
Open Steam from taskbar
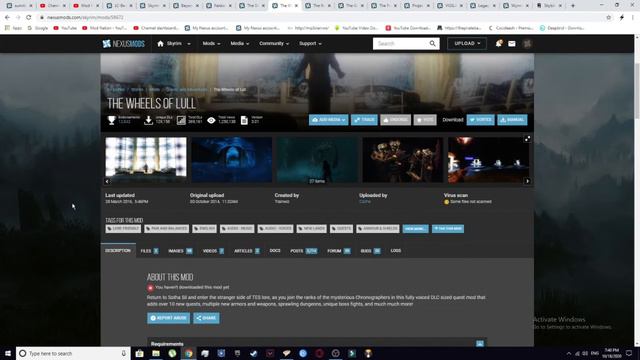[x=253, y=353]
